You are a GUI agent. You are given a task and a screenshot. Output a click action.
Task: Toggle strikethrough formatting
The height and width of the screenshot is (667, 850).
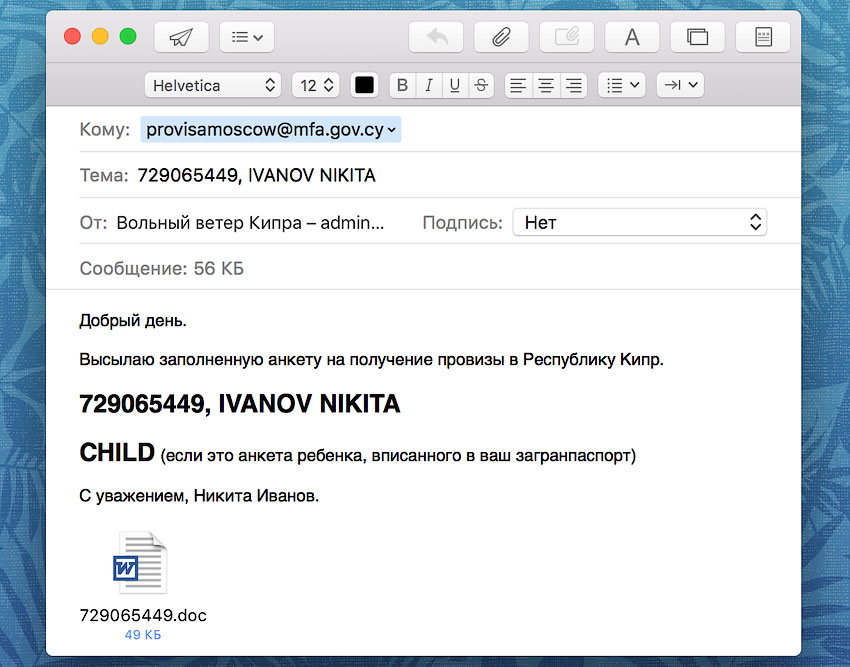481,85
